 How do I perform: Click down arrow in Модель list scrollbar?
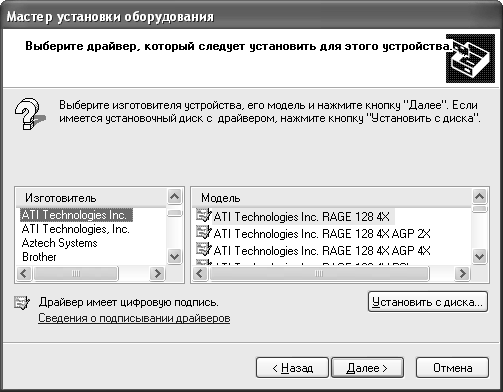pos(480,257)
